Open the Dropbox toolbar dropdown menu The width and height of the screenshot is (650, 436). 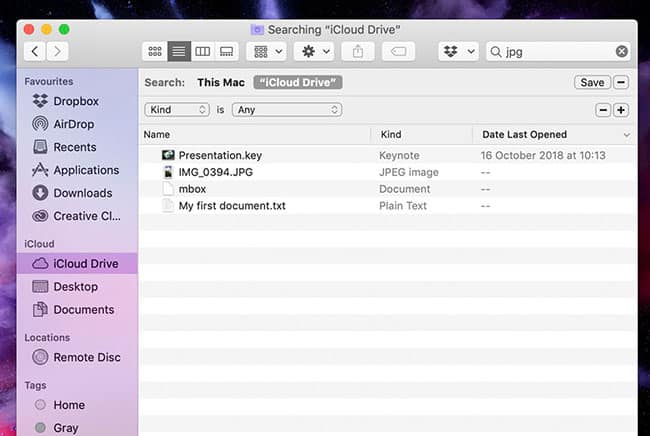coord(457,51)
